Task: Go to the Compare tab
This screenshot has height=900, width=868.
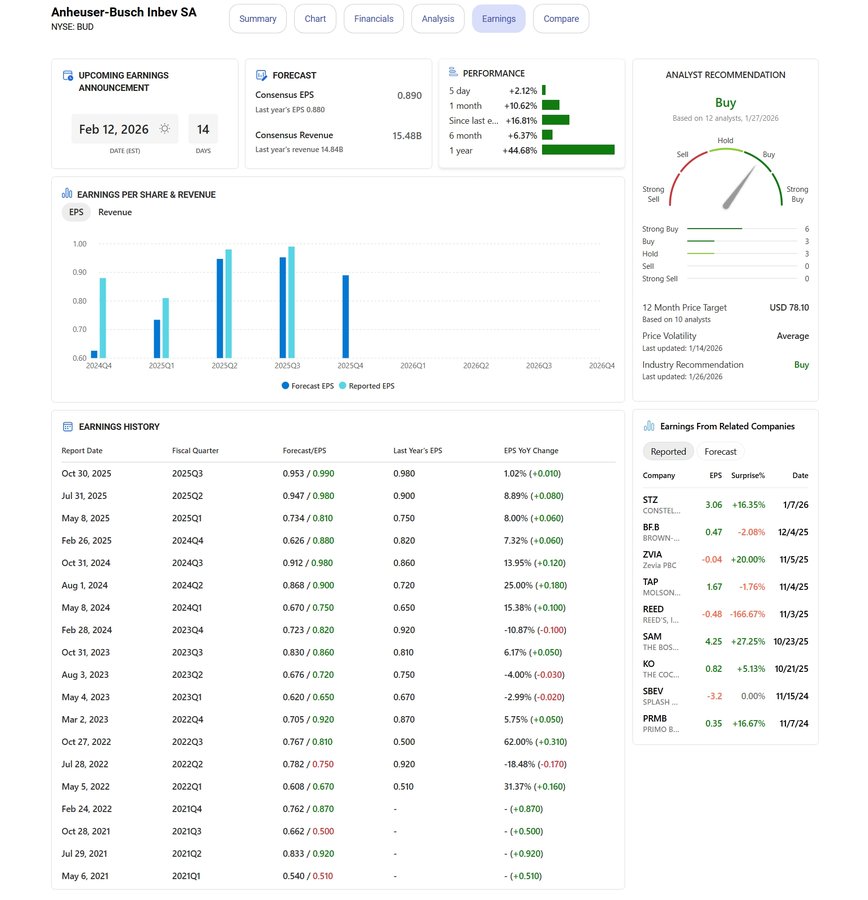Action: point(561,19)
